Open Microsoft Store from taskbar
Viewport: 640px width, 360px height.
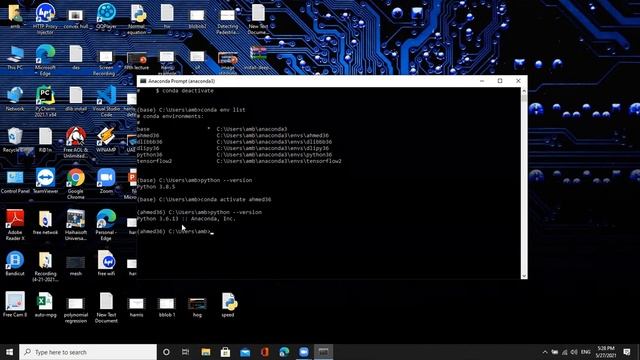click(225, 352)
